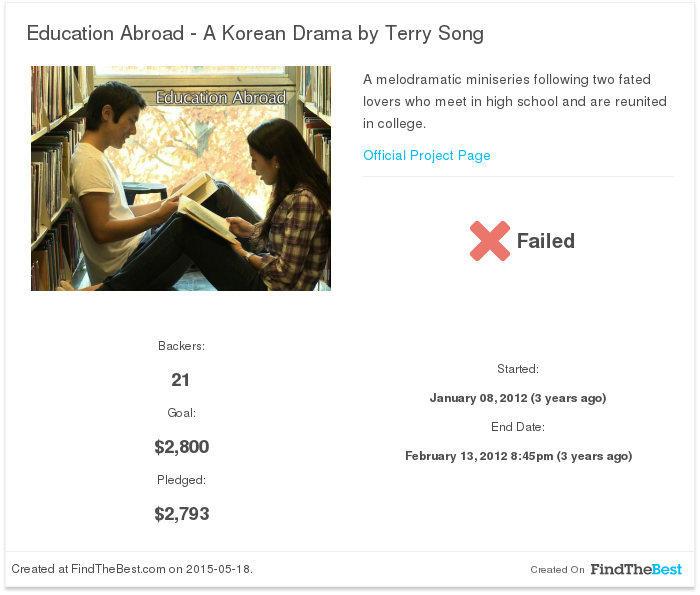
Task: Click the Failed status label
Action: 546,241
